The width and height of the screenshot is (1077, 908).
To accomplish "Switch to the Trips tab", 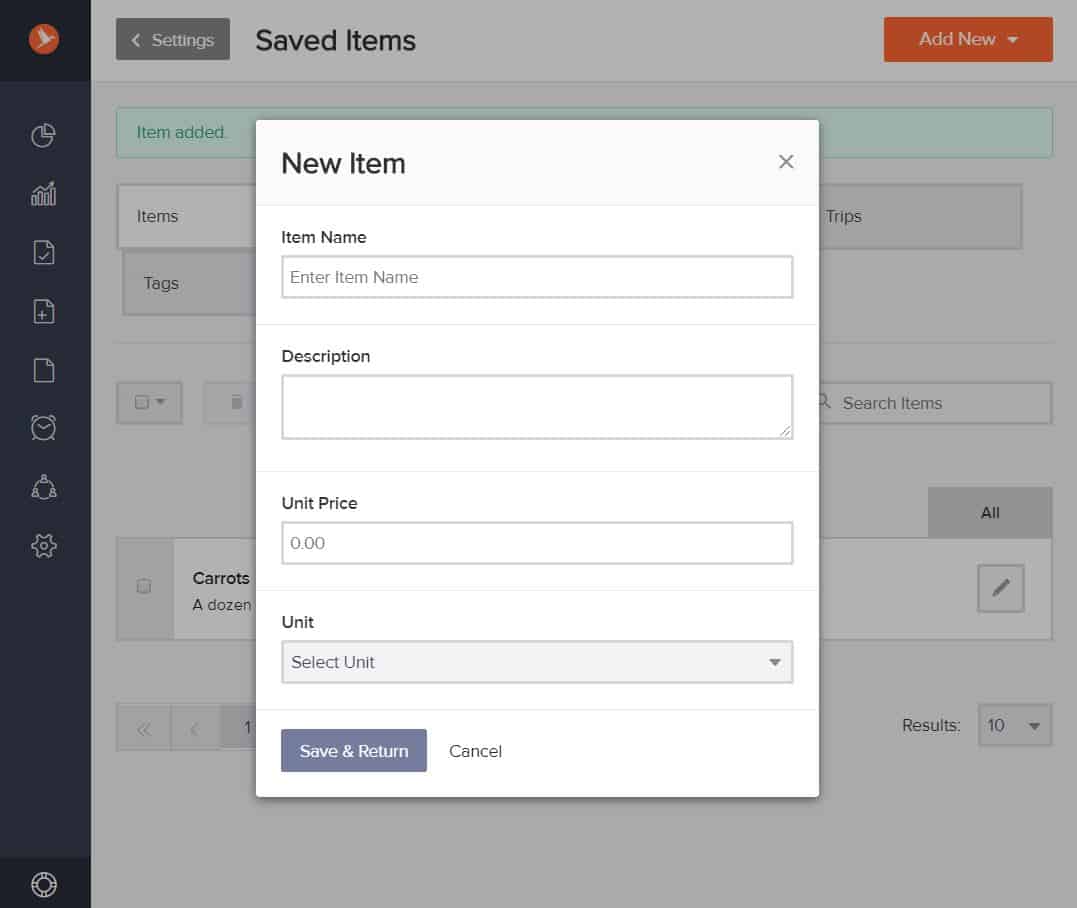I will point(920,216).
